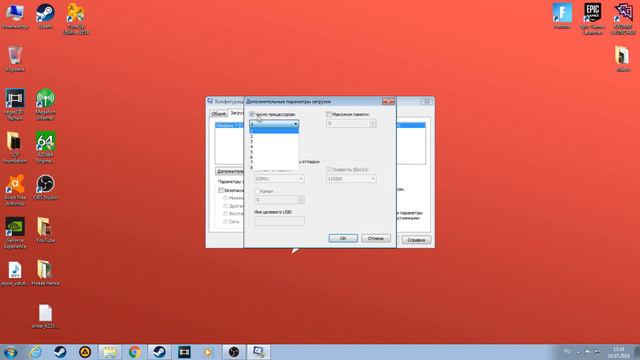Open the Windows Start menu
This screenshot has width=640, height=360.
click(10, 352)
